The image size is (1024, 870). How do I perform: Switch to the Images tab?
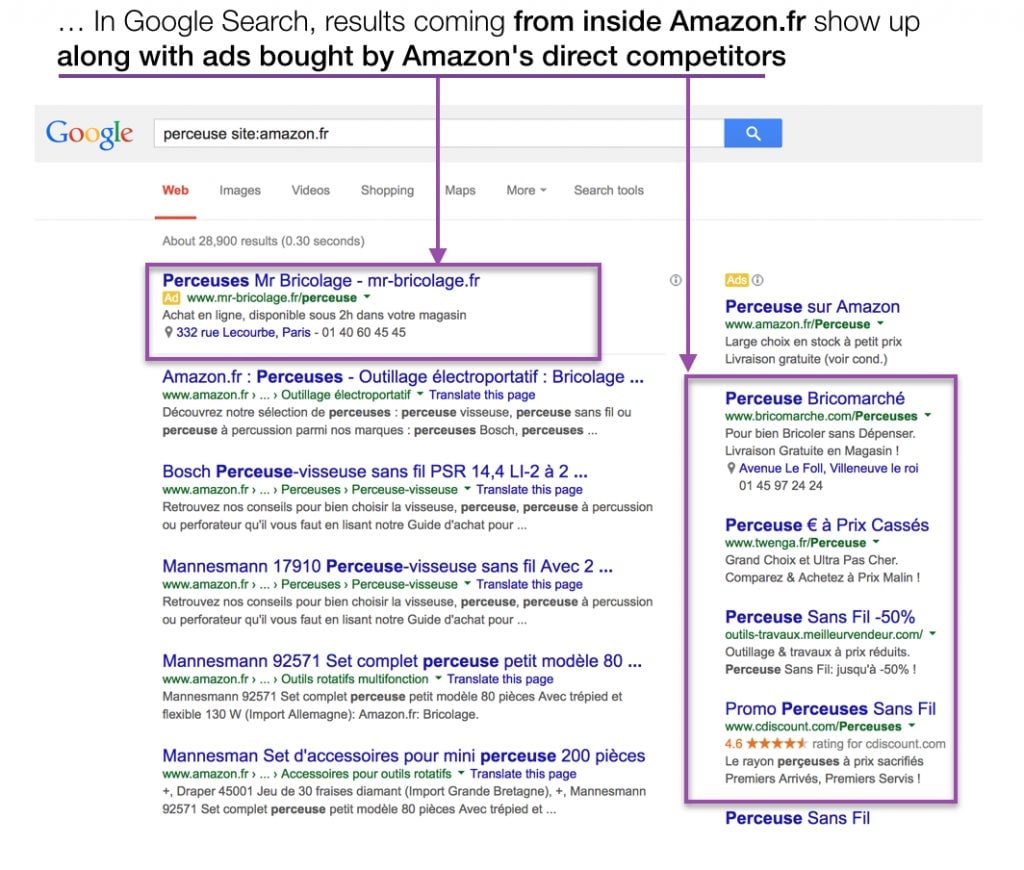point(240,190)
